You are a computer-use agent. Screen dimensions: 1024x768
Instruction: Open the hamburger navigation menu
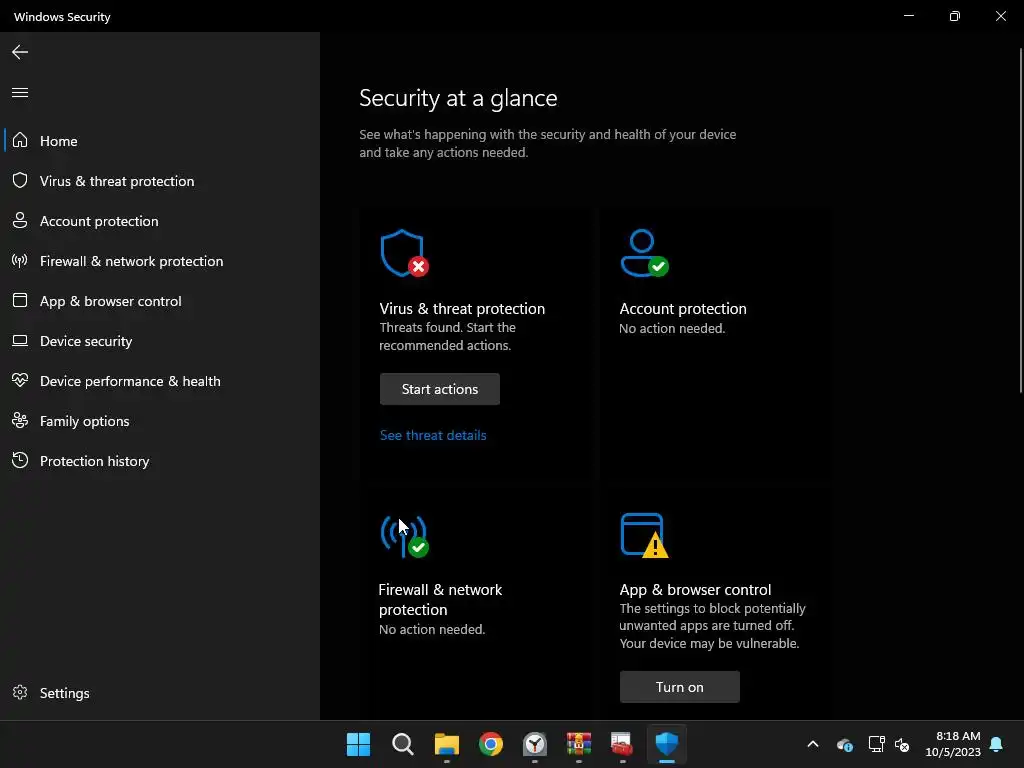click(20, 92)
